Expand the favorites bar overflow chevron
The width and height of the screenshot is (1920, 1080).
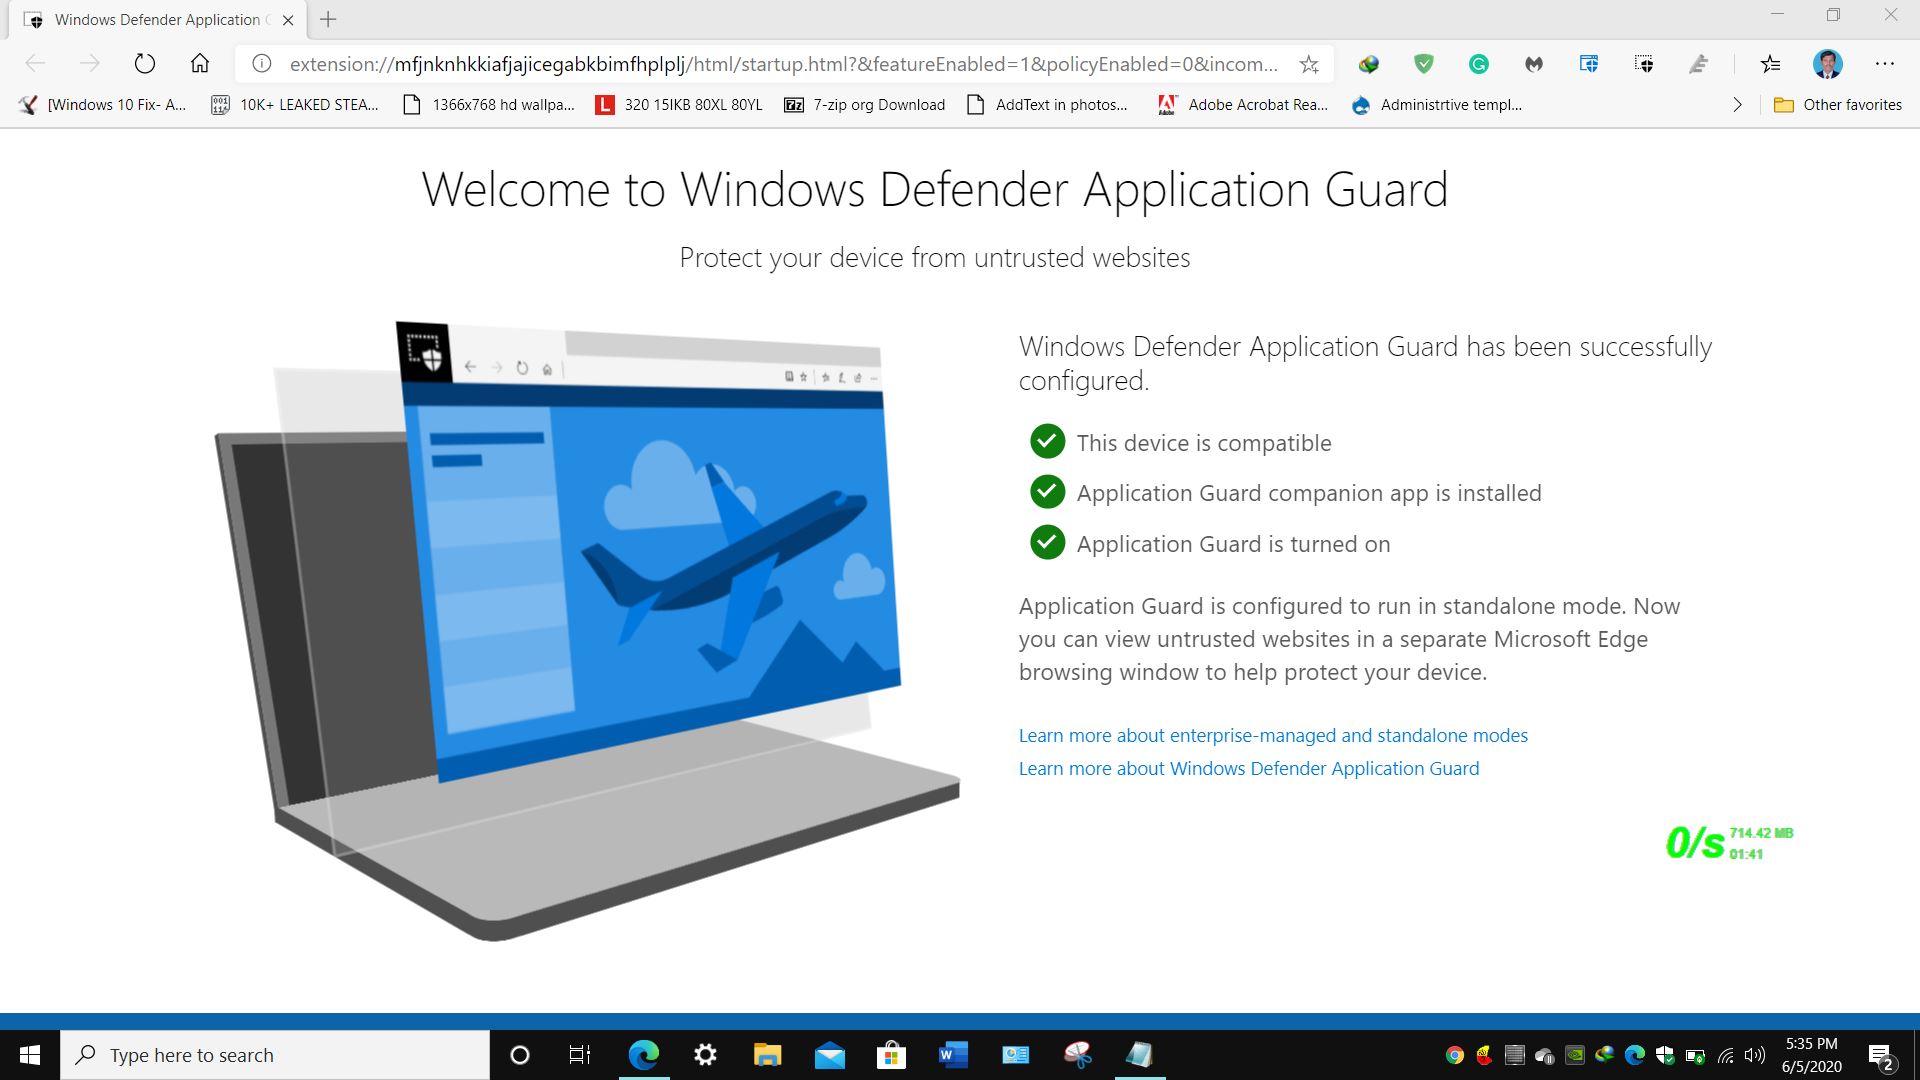pyautogui.click(x=1738, y=105)
